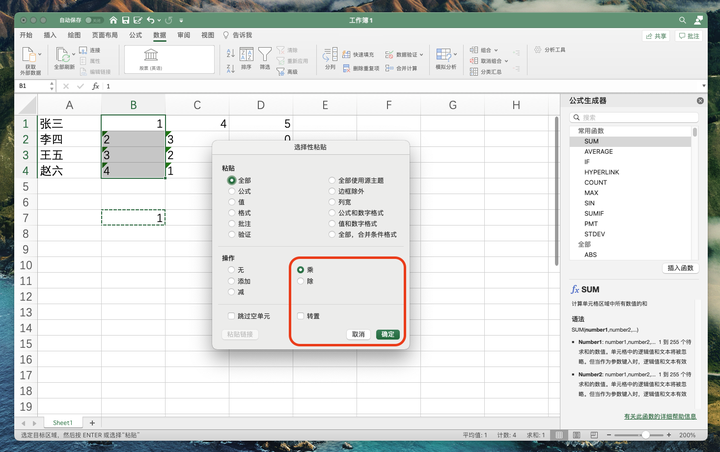Viewport: 720px width, 452px height.
Task: Click the save icon in title bar
Action: [x=125, y=20]
